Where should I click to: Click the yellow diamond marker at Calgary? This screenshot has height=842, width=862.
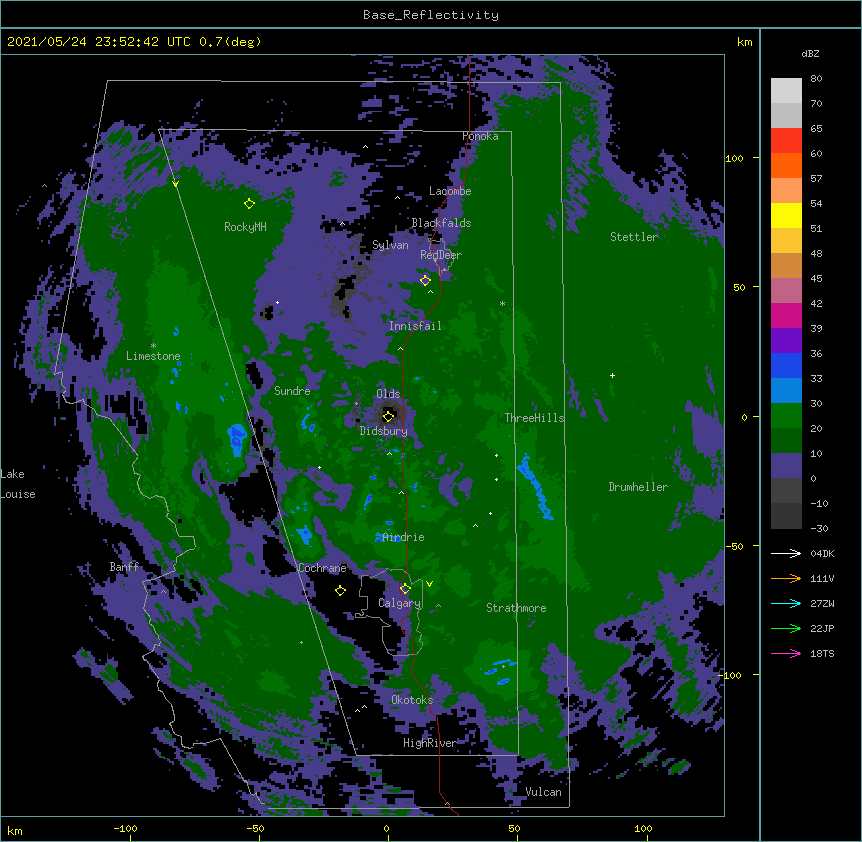point(405,589)
